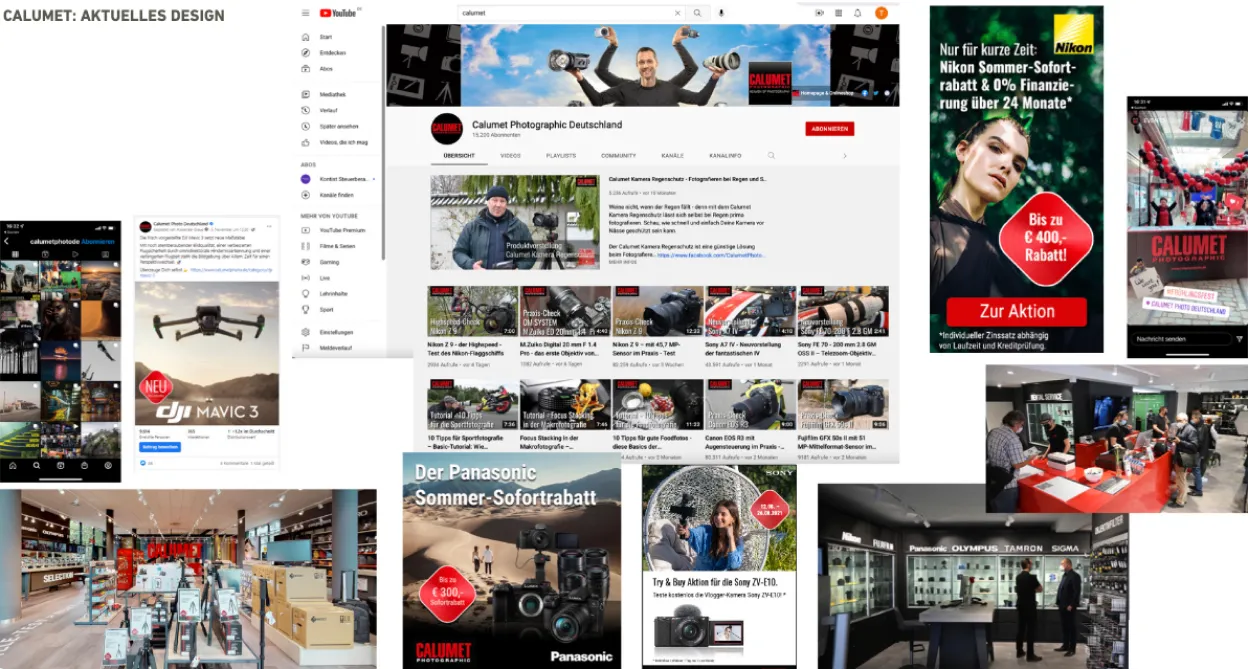Click Abonnieren link on Instagram profile
The image size is (1248, 670).
(x=99, y=242)
